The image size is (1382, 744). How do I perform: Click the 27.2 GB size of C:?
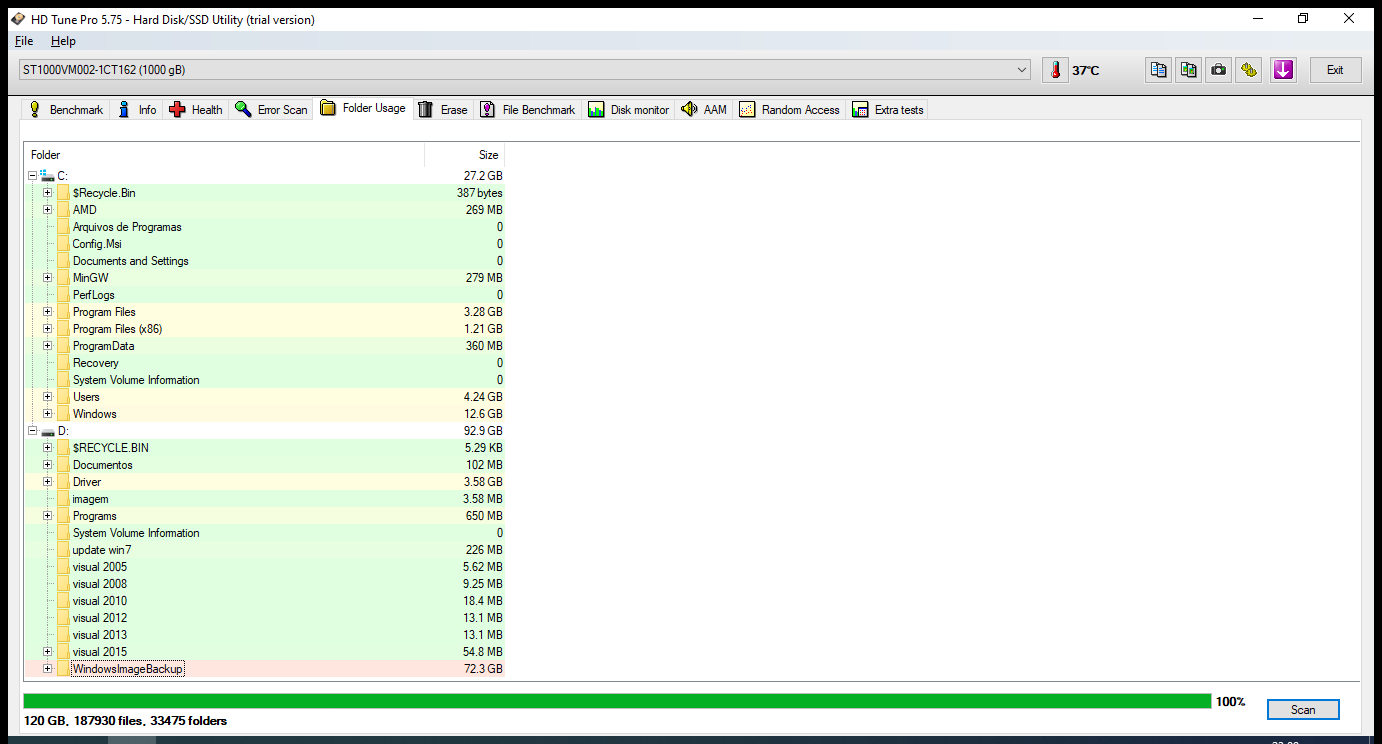click(483, 176)
